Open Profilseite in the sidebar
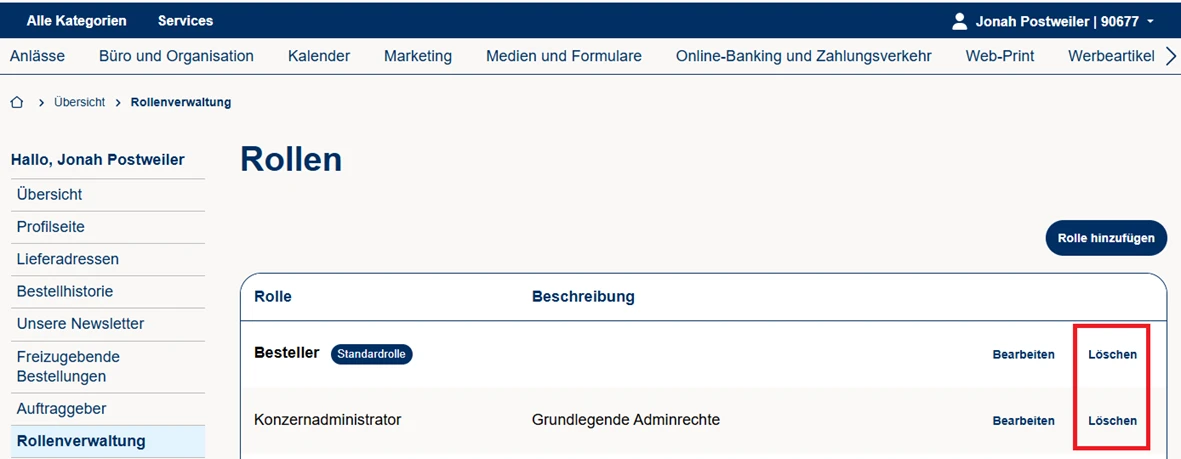The image size is (1181, 459). (51, 227)
